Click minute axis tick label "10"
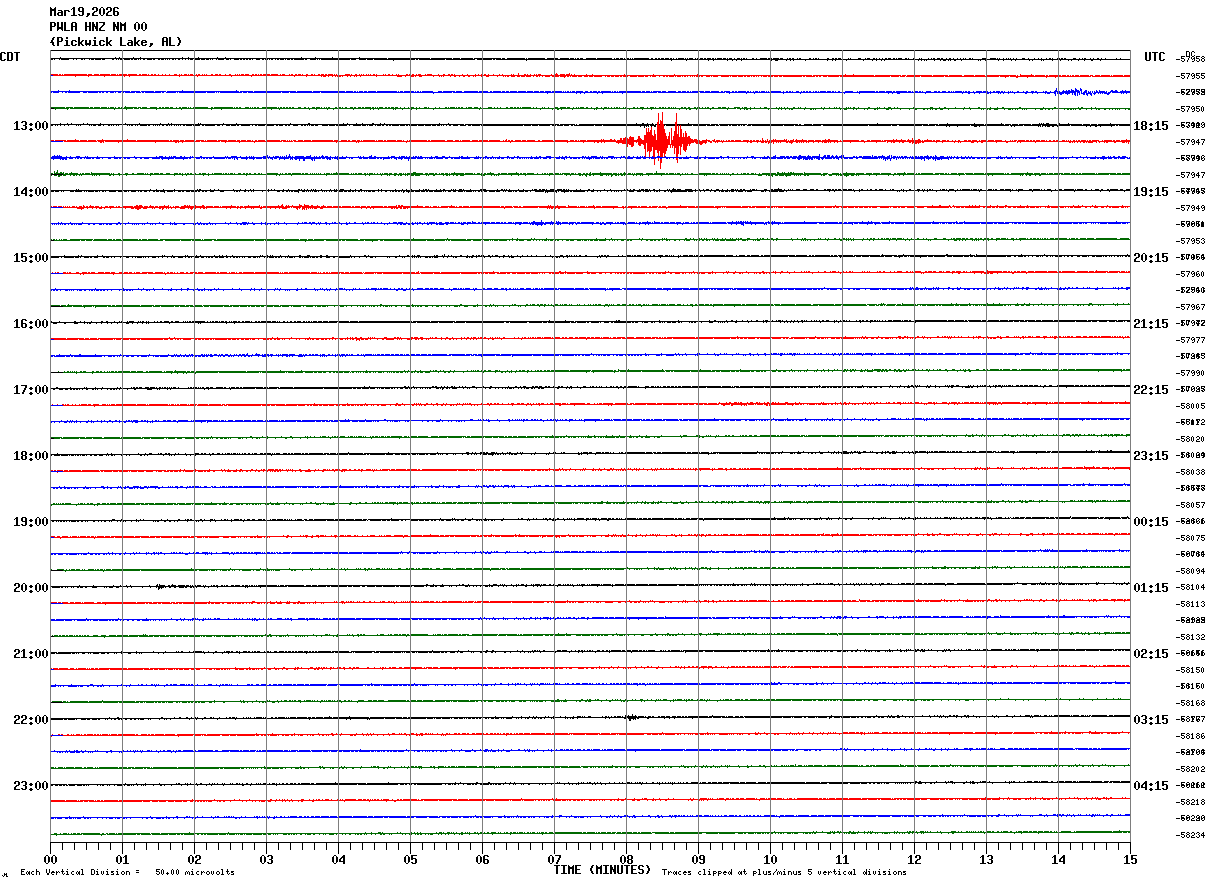This screenshot has width=1210, height=886. [x=770, y=859]
